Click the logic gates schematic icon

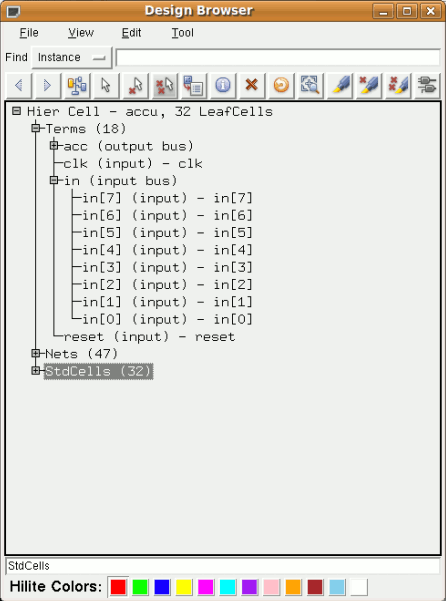point(427,85)
